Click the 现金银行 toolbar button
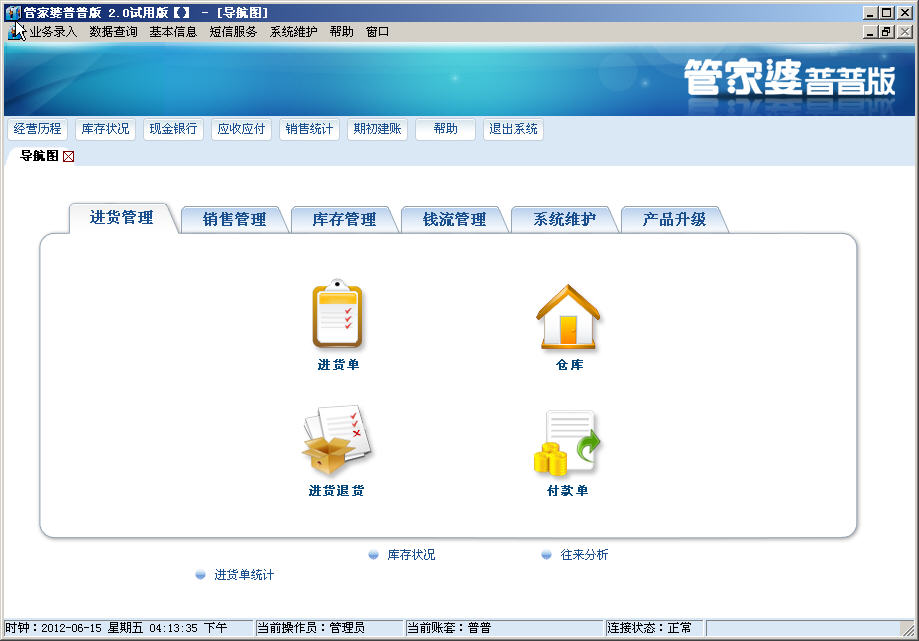The height and width of the screenshot is (641, 919). [173, 129]
